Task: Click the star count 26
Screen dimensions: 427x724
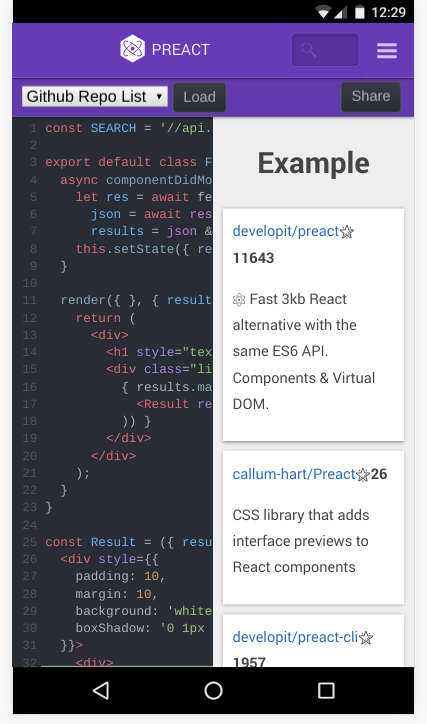Action: tap(379, 474)
